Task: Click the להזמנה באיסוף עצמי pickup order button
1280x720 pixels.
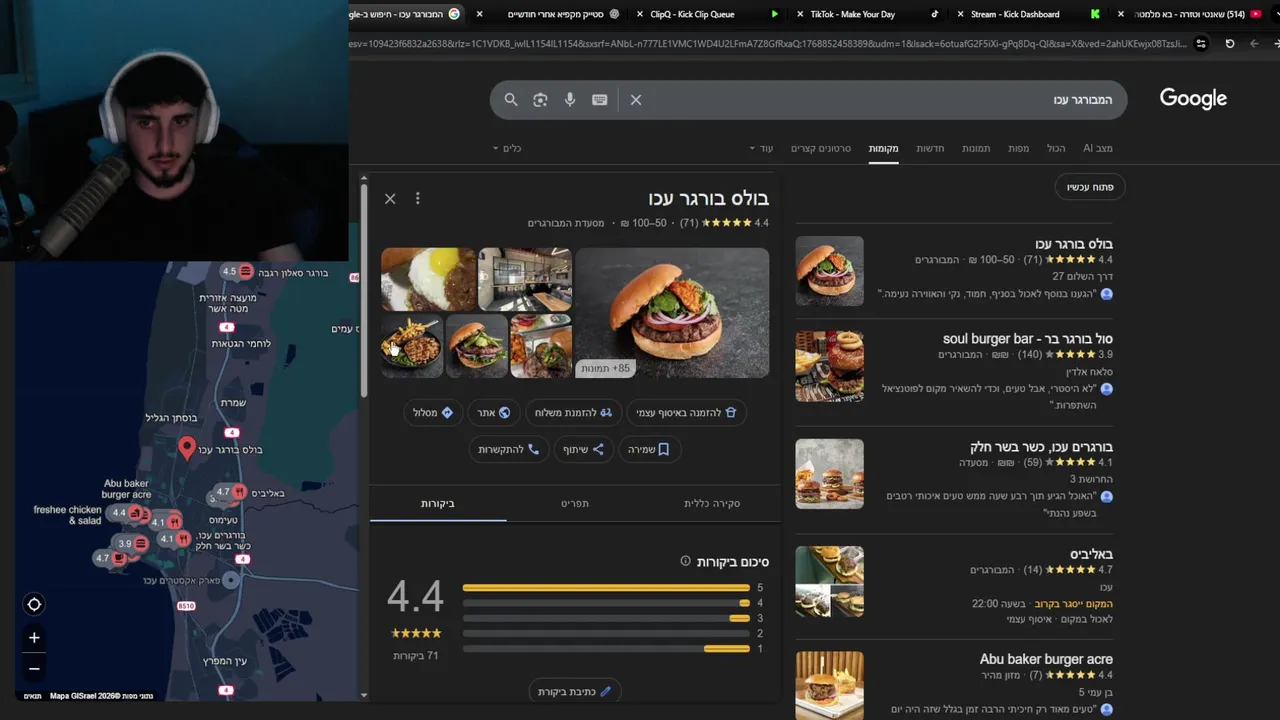Action: 687,412
